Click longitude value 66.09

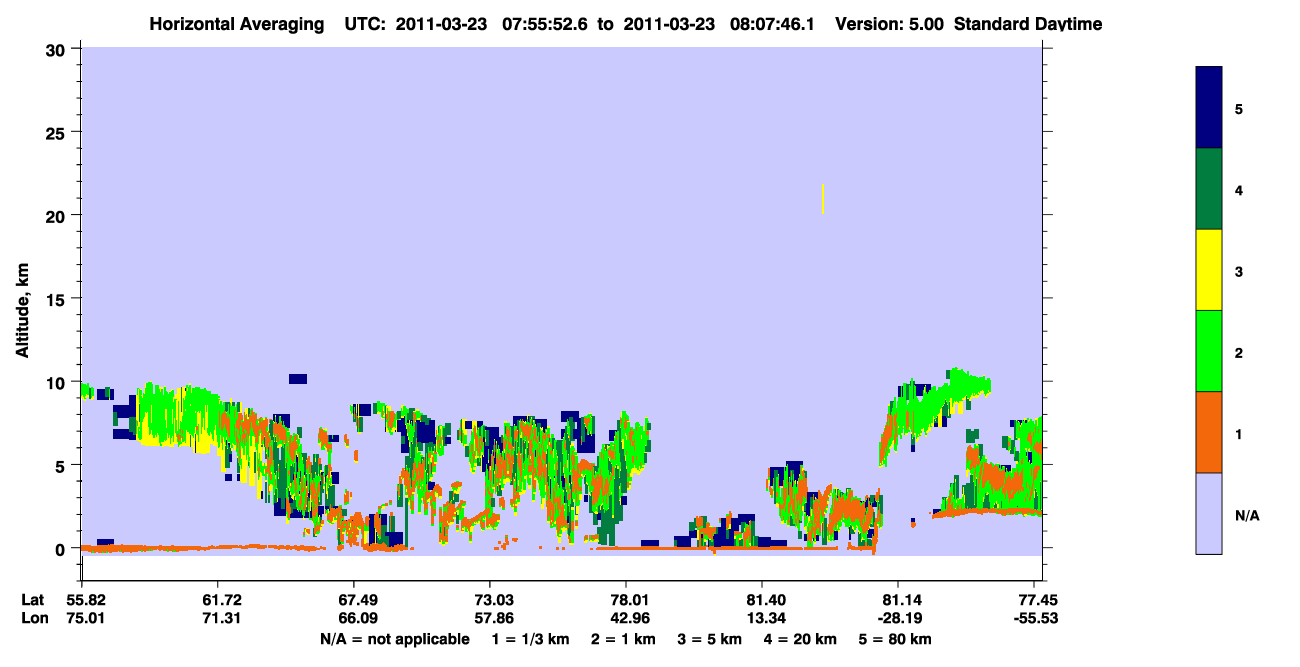[354, 618]
